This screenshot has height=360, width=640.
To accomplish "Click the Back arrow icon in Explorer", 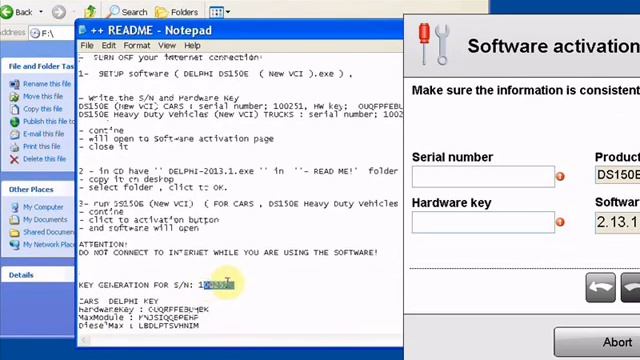I will (x=7, y=12).
